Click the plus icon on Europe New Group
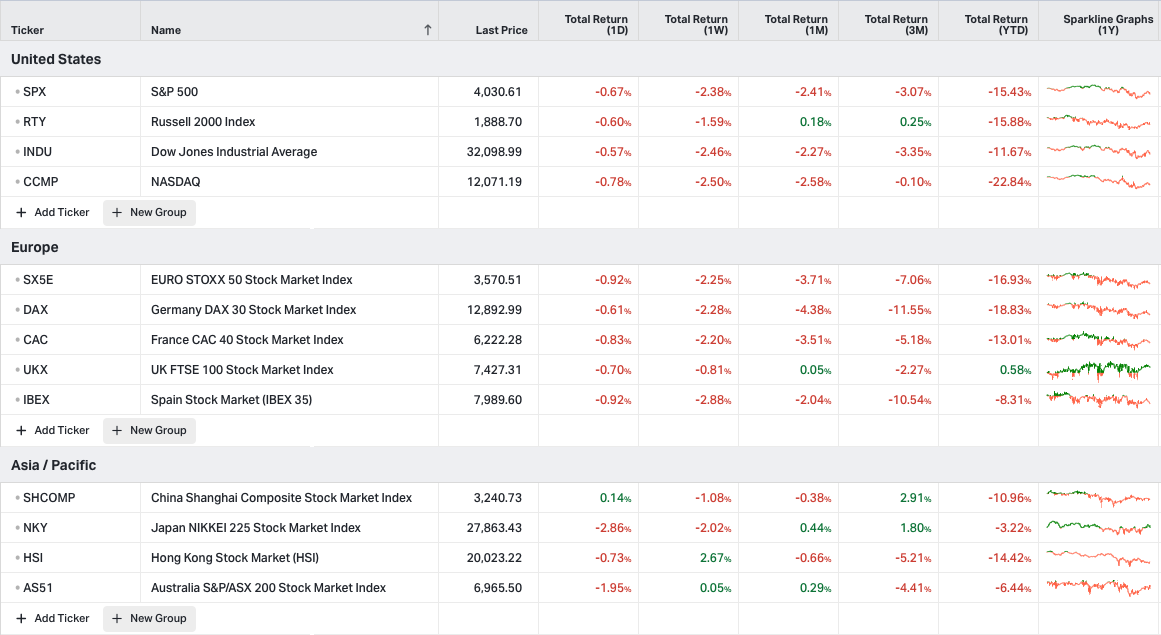 (117, 430)
